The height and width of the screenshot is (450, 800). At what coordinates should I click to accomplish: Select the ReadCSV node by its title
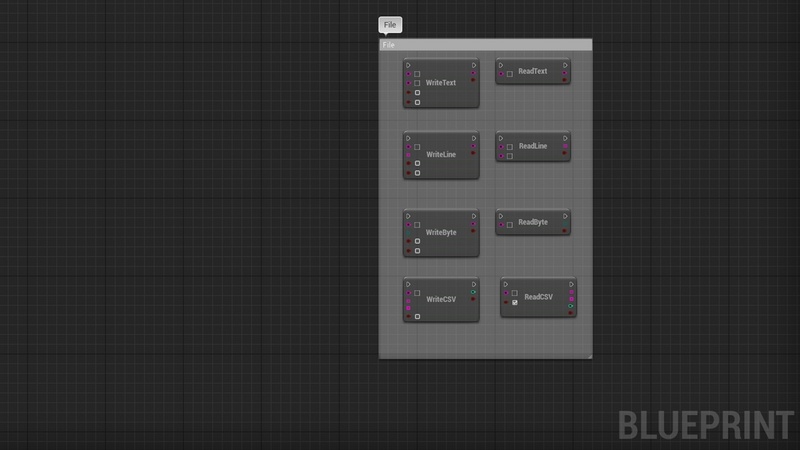pos(538,297)
